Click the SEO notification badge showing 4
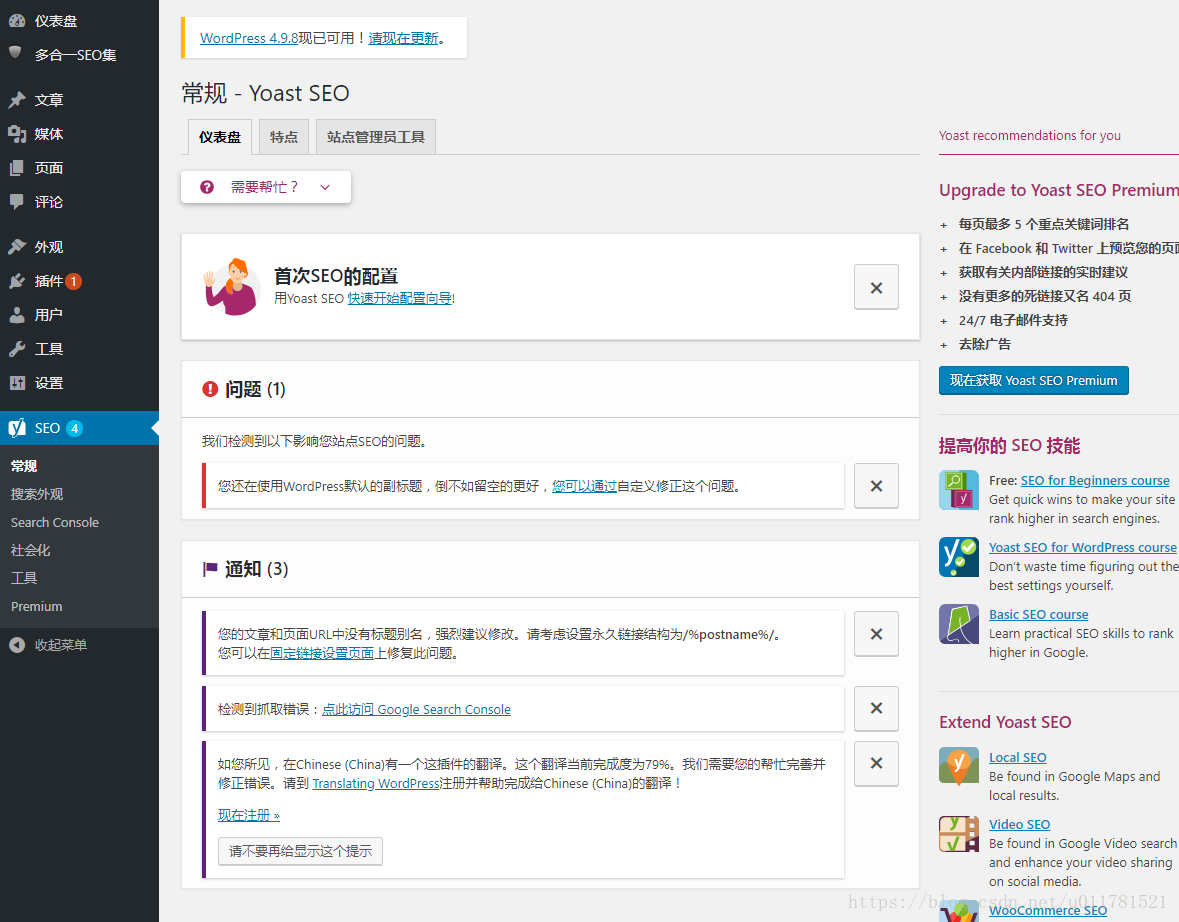The image size is (1179, 922). (x=74, y=428)
